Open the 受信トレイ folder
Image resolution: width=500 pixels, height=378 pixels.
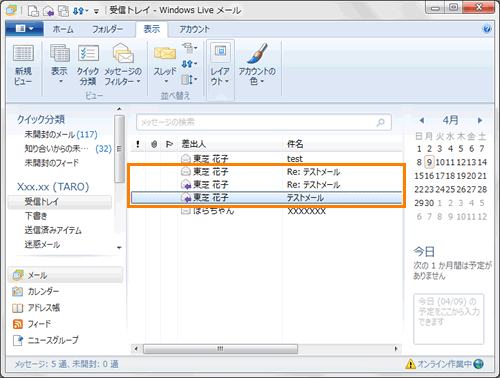tap(60, 202)
